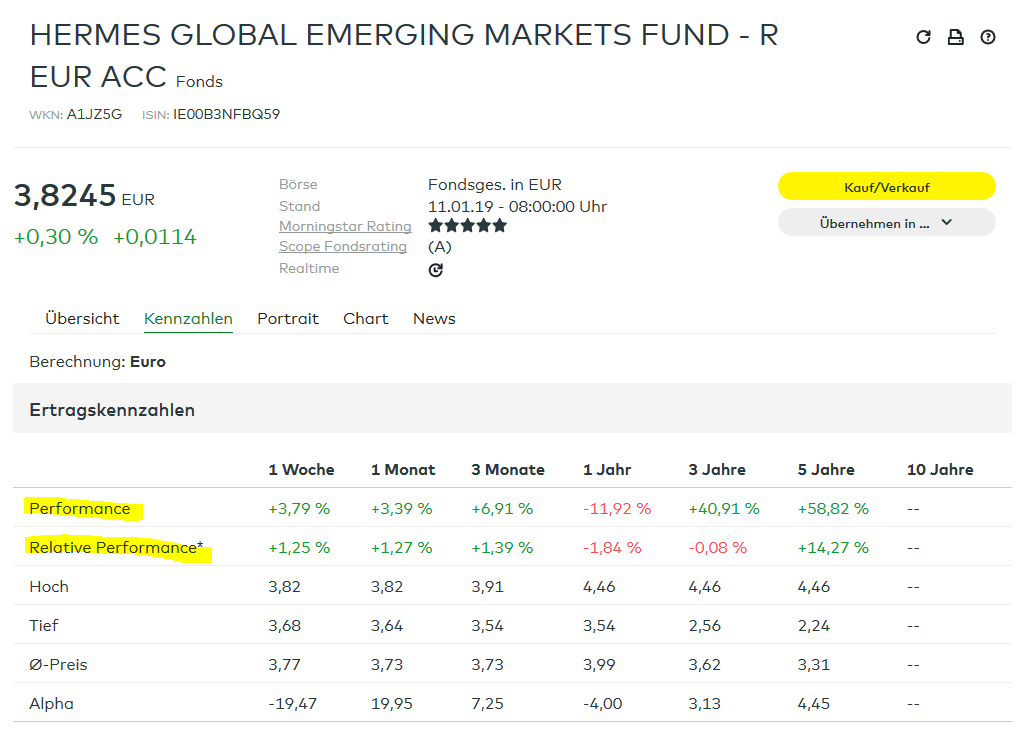Follow the Morningstar Rating link
This screenshot has width=1034, height=741.
coord(345,227)
